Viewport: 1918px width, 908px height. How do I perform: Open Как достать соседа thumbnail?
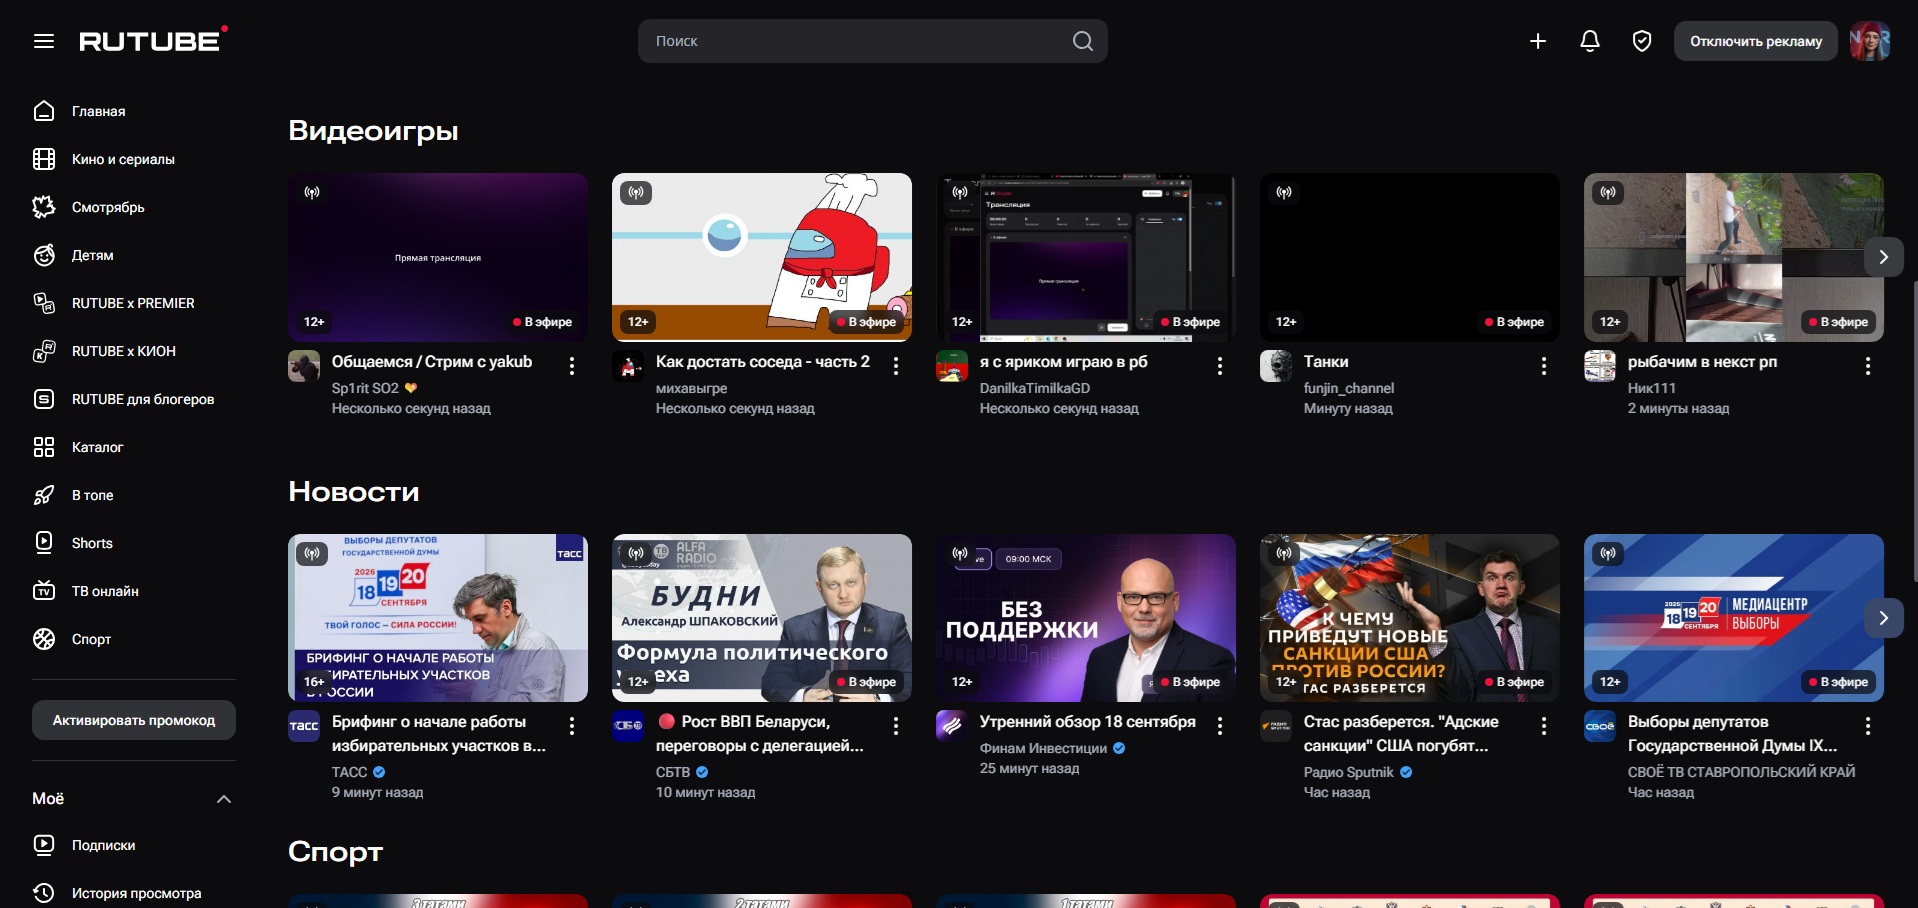[x=762, y=257]
